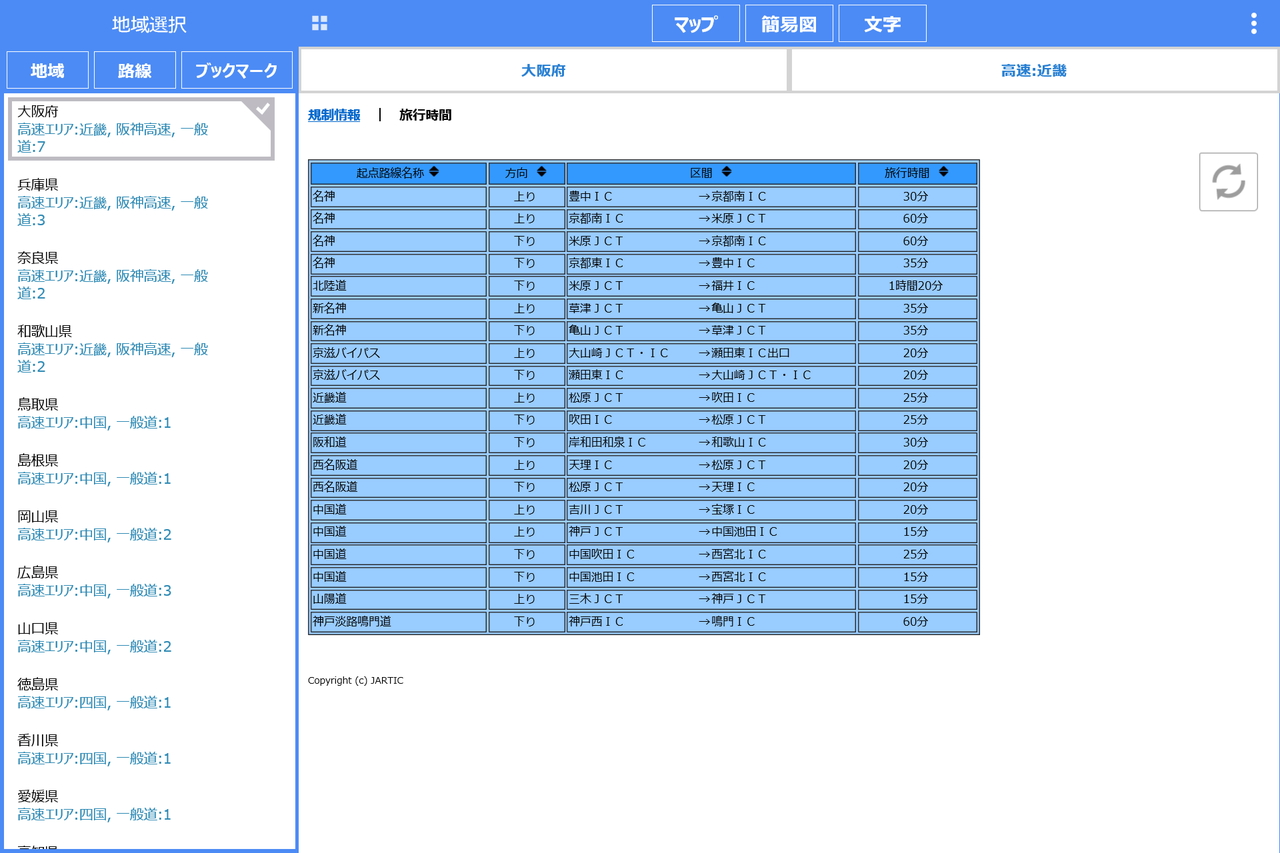Open the 規制情報 link
Viewport: 1280px width, 853px height.
(x=333, y=115)
